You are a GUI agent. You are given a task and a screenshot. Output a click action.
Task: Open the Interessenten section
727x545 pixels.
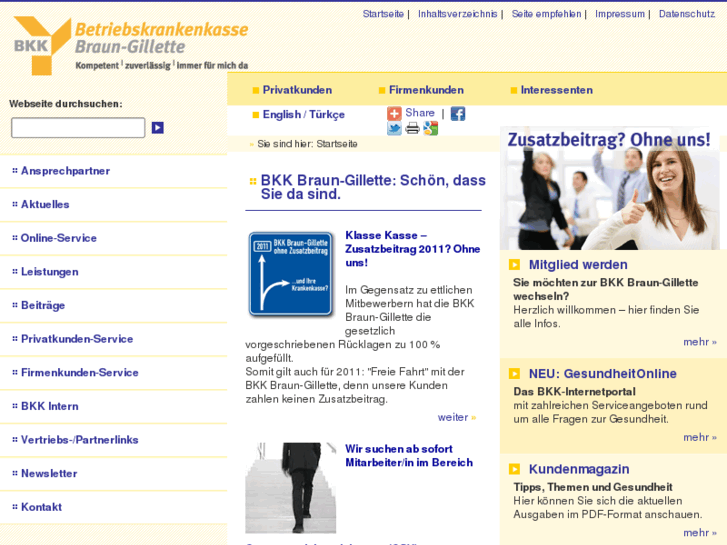coord(556,90)
